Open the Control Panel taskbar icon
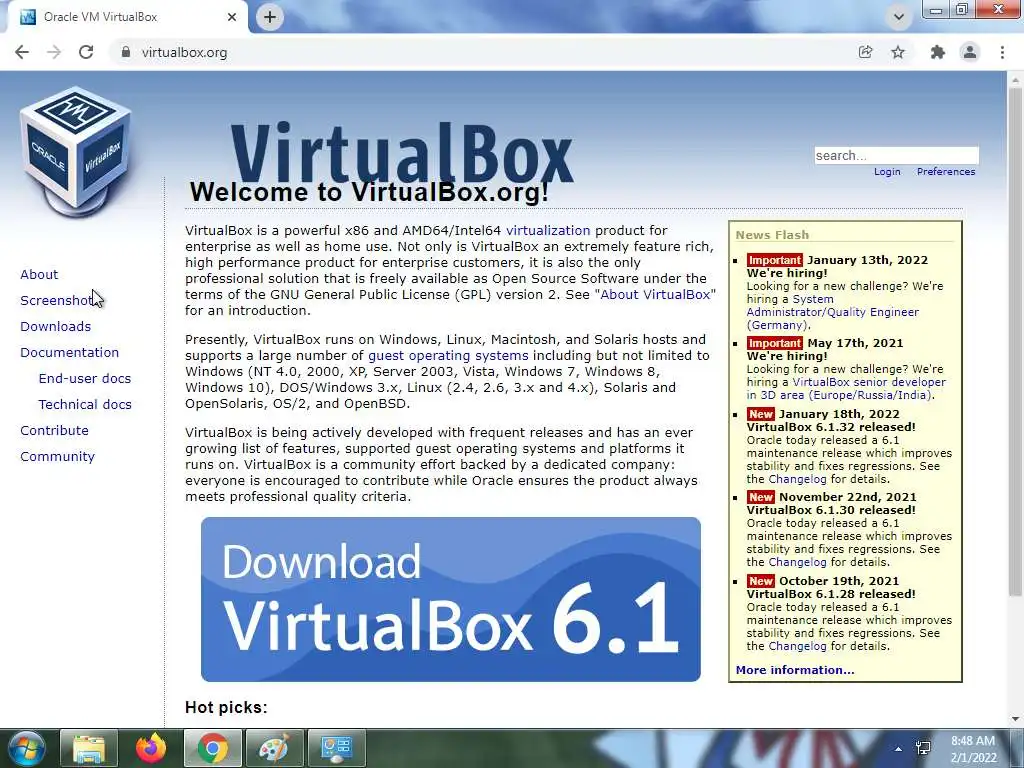 click(336, 748)
